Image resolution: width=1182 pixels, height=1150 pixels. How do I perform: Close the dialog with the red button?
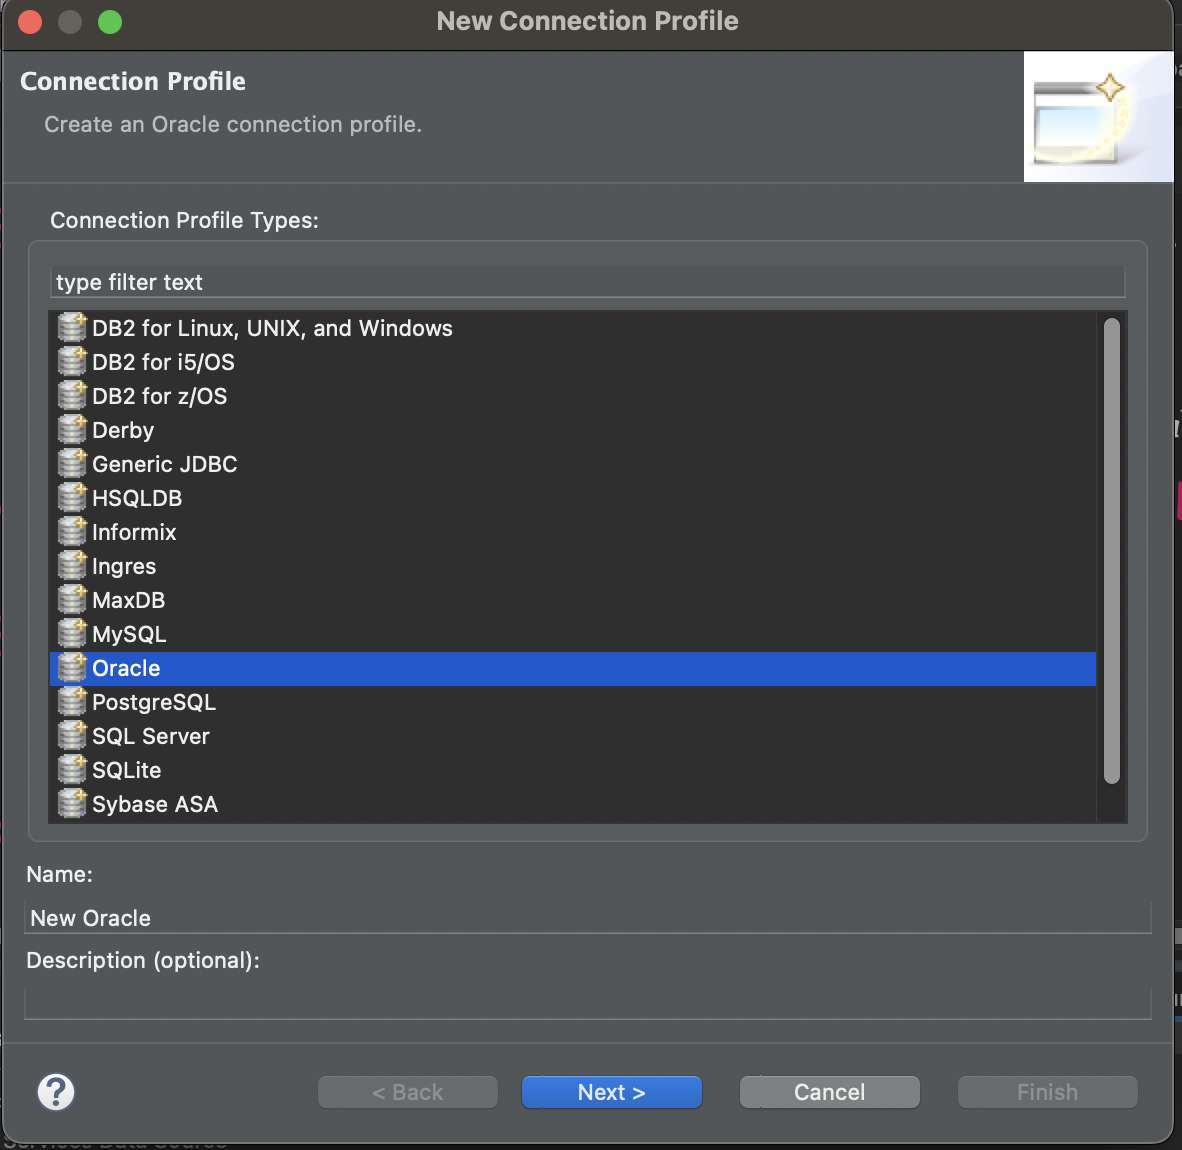coord(30,22)
